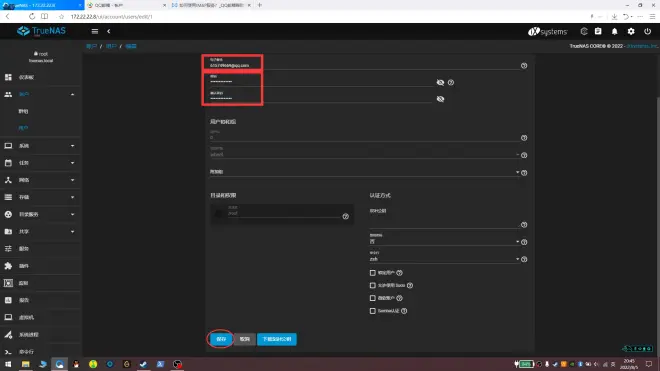Check the Microsoft account checkbox
The height and width of the screenshot is (371, 660).
[373, 298]
